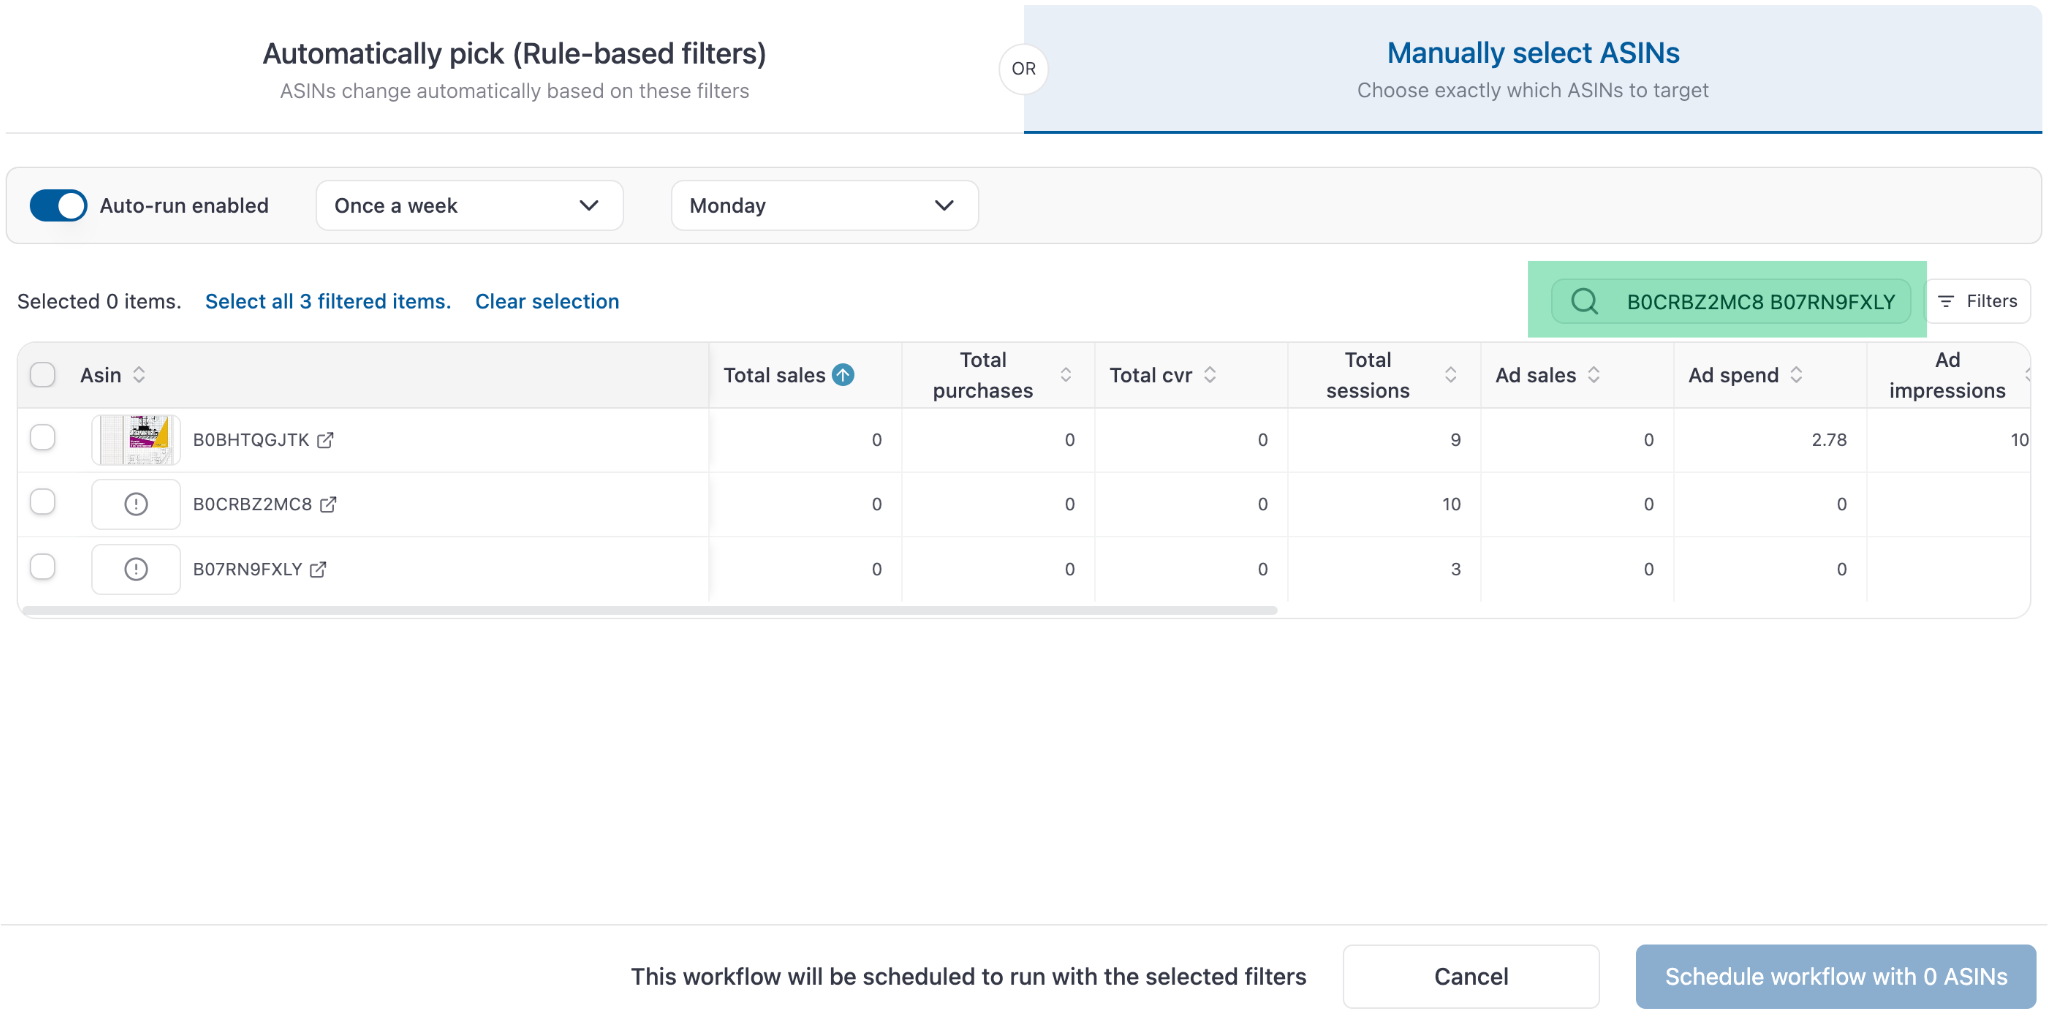Tick the select-all header checkbox
Image resolution: width=2048 pixels, height=1022 pixels.
(x=43, y=375)
